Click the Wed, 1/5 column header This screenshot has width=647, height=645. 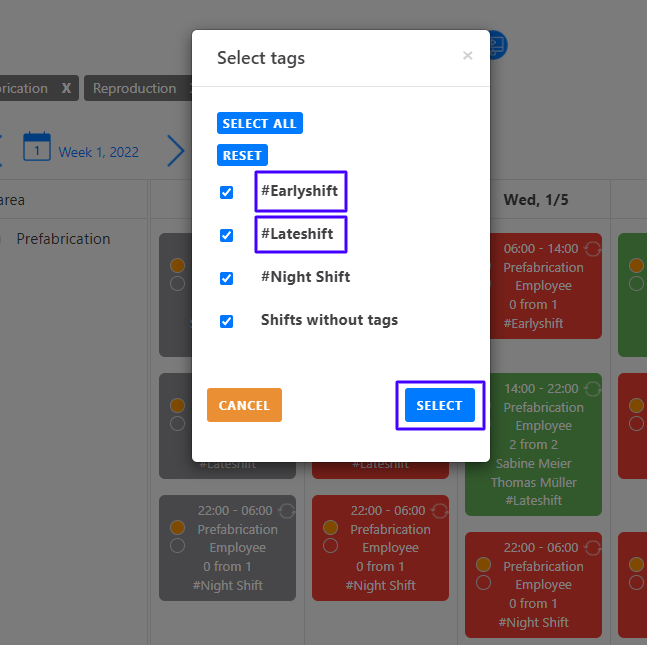point(536,200)
